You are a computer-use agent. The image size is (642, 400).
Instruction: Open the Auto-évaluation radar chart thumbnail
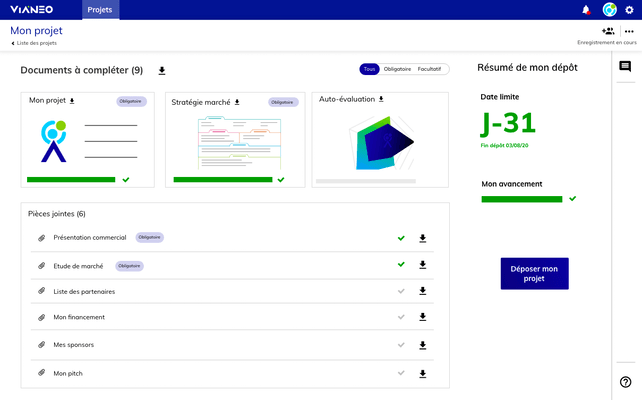[380, 142]
